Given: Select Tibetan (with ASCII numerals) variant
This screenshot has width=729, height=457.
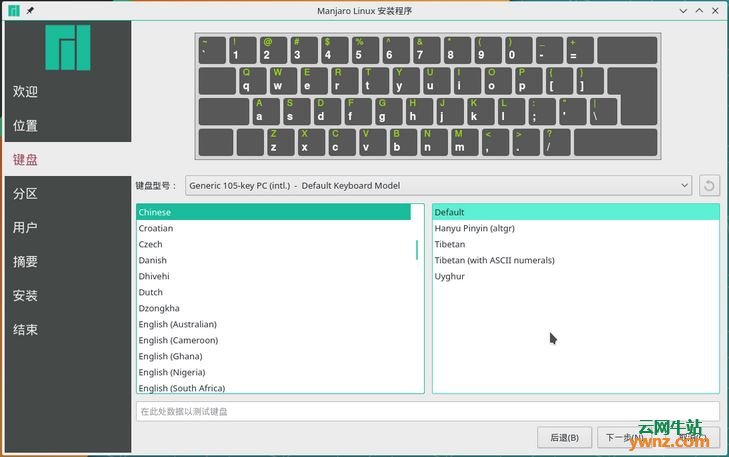Looking at the screenshot, I should point(576,260).
